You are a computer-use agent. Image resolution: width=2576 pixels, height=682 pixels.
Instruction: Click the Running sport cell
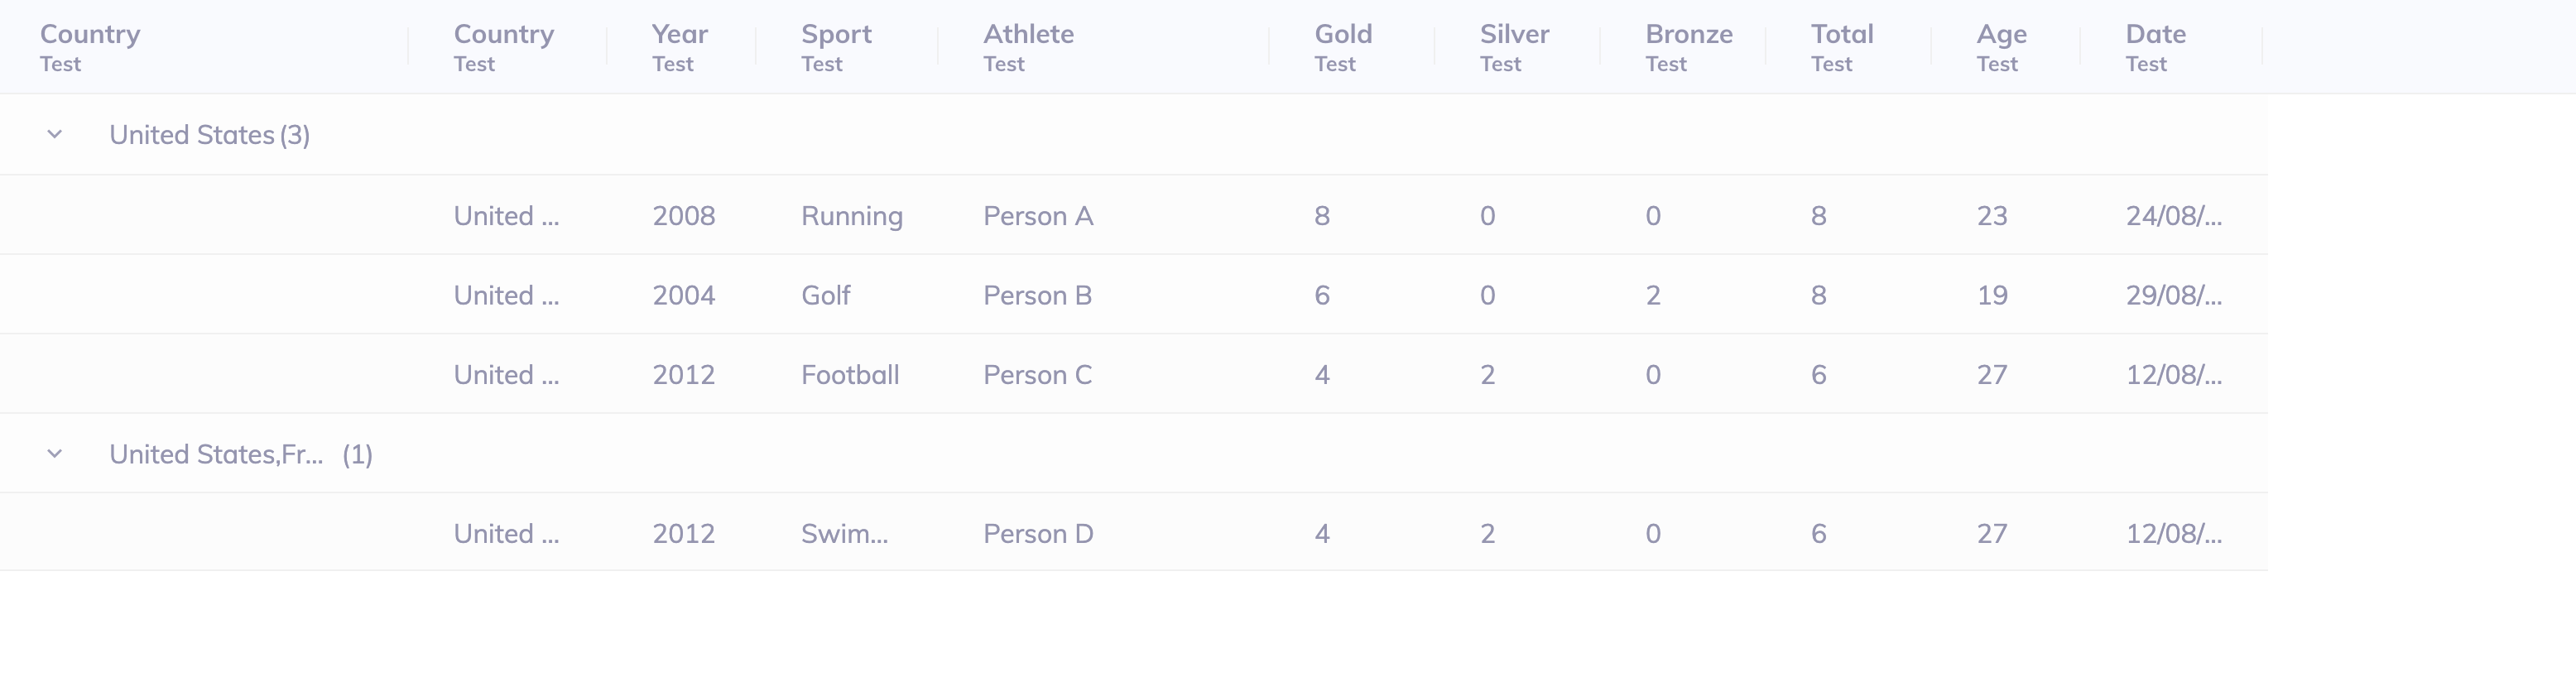tap(851, 215)
